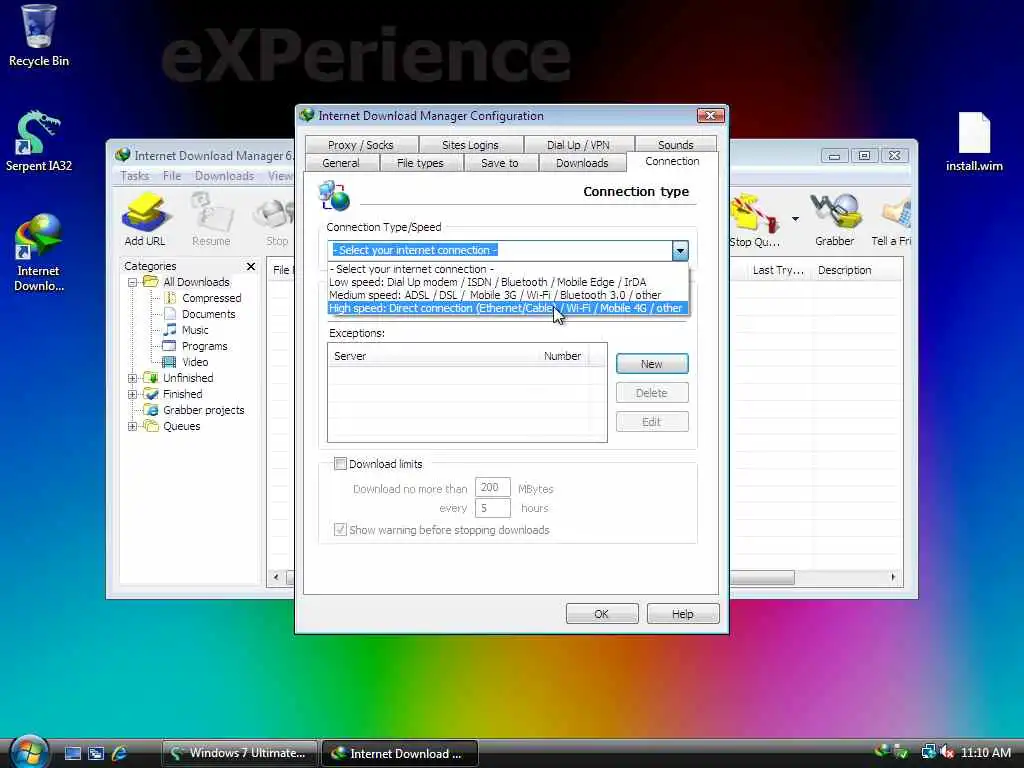
Task: Open the Downloads menu in IDM window
Action: coord(224,176)
